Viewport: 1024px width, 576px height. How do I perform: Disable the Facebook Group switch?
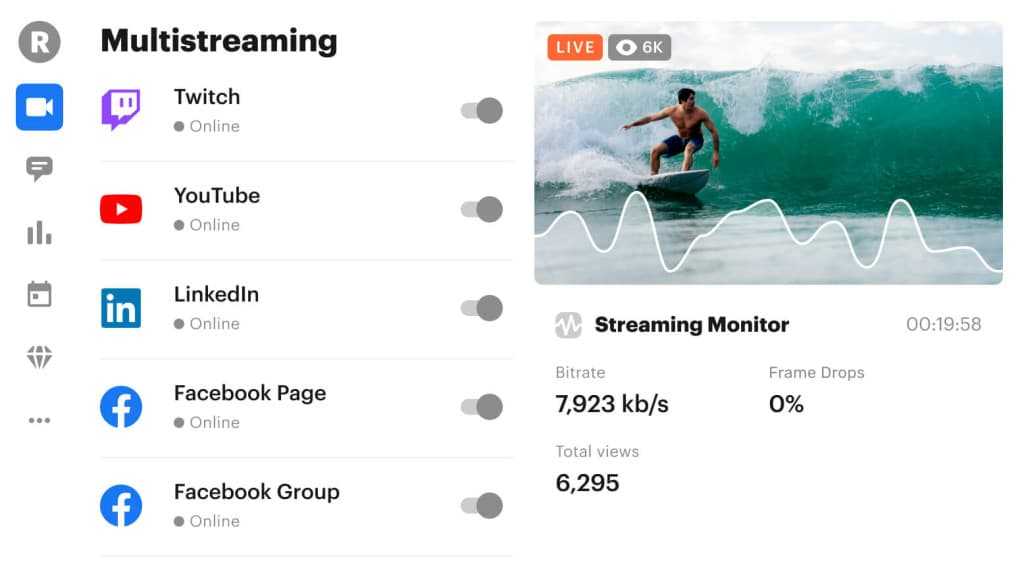482,505
